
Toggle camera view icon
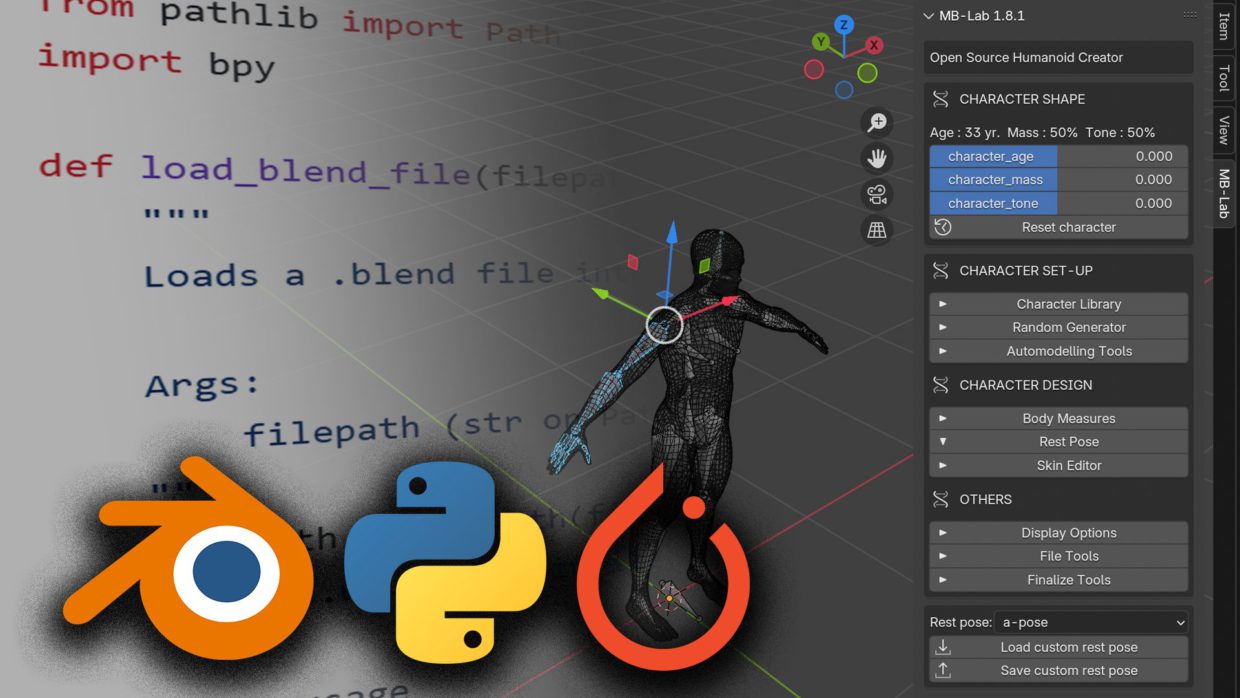(x=877, y=194)
